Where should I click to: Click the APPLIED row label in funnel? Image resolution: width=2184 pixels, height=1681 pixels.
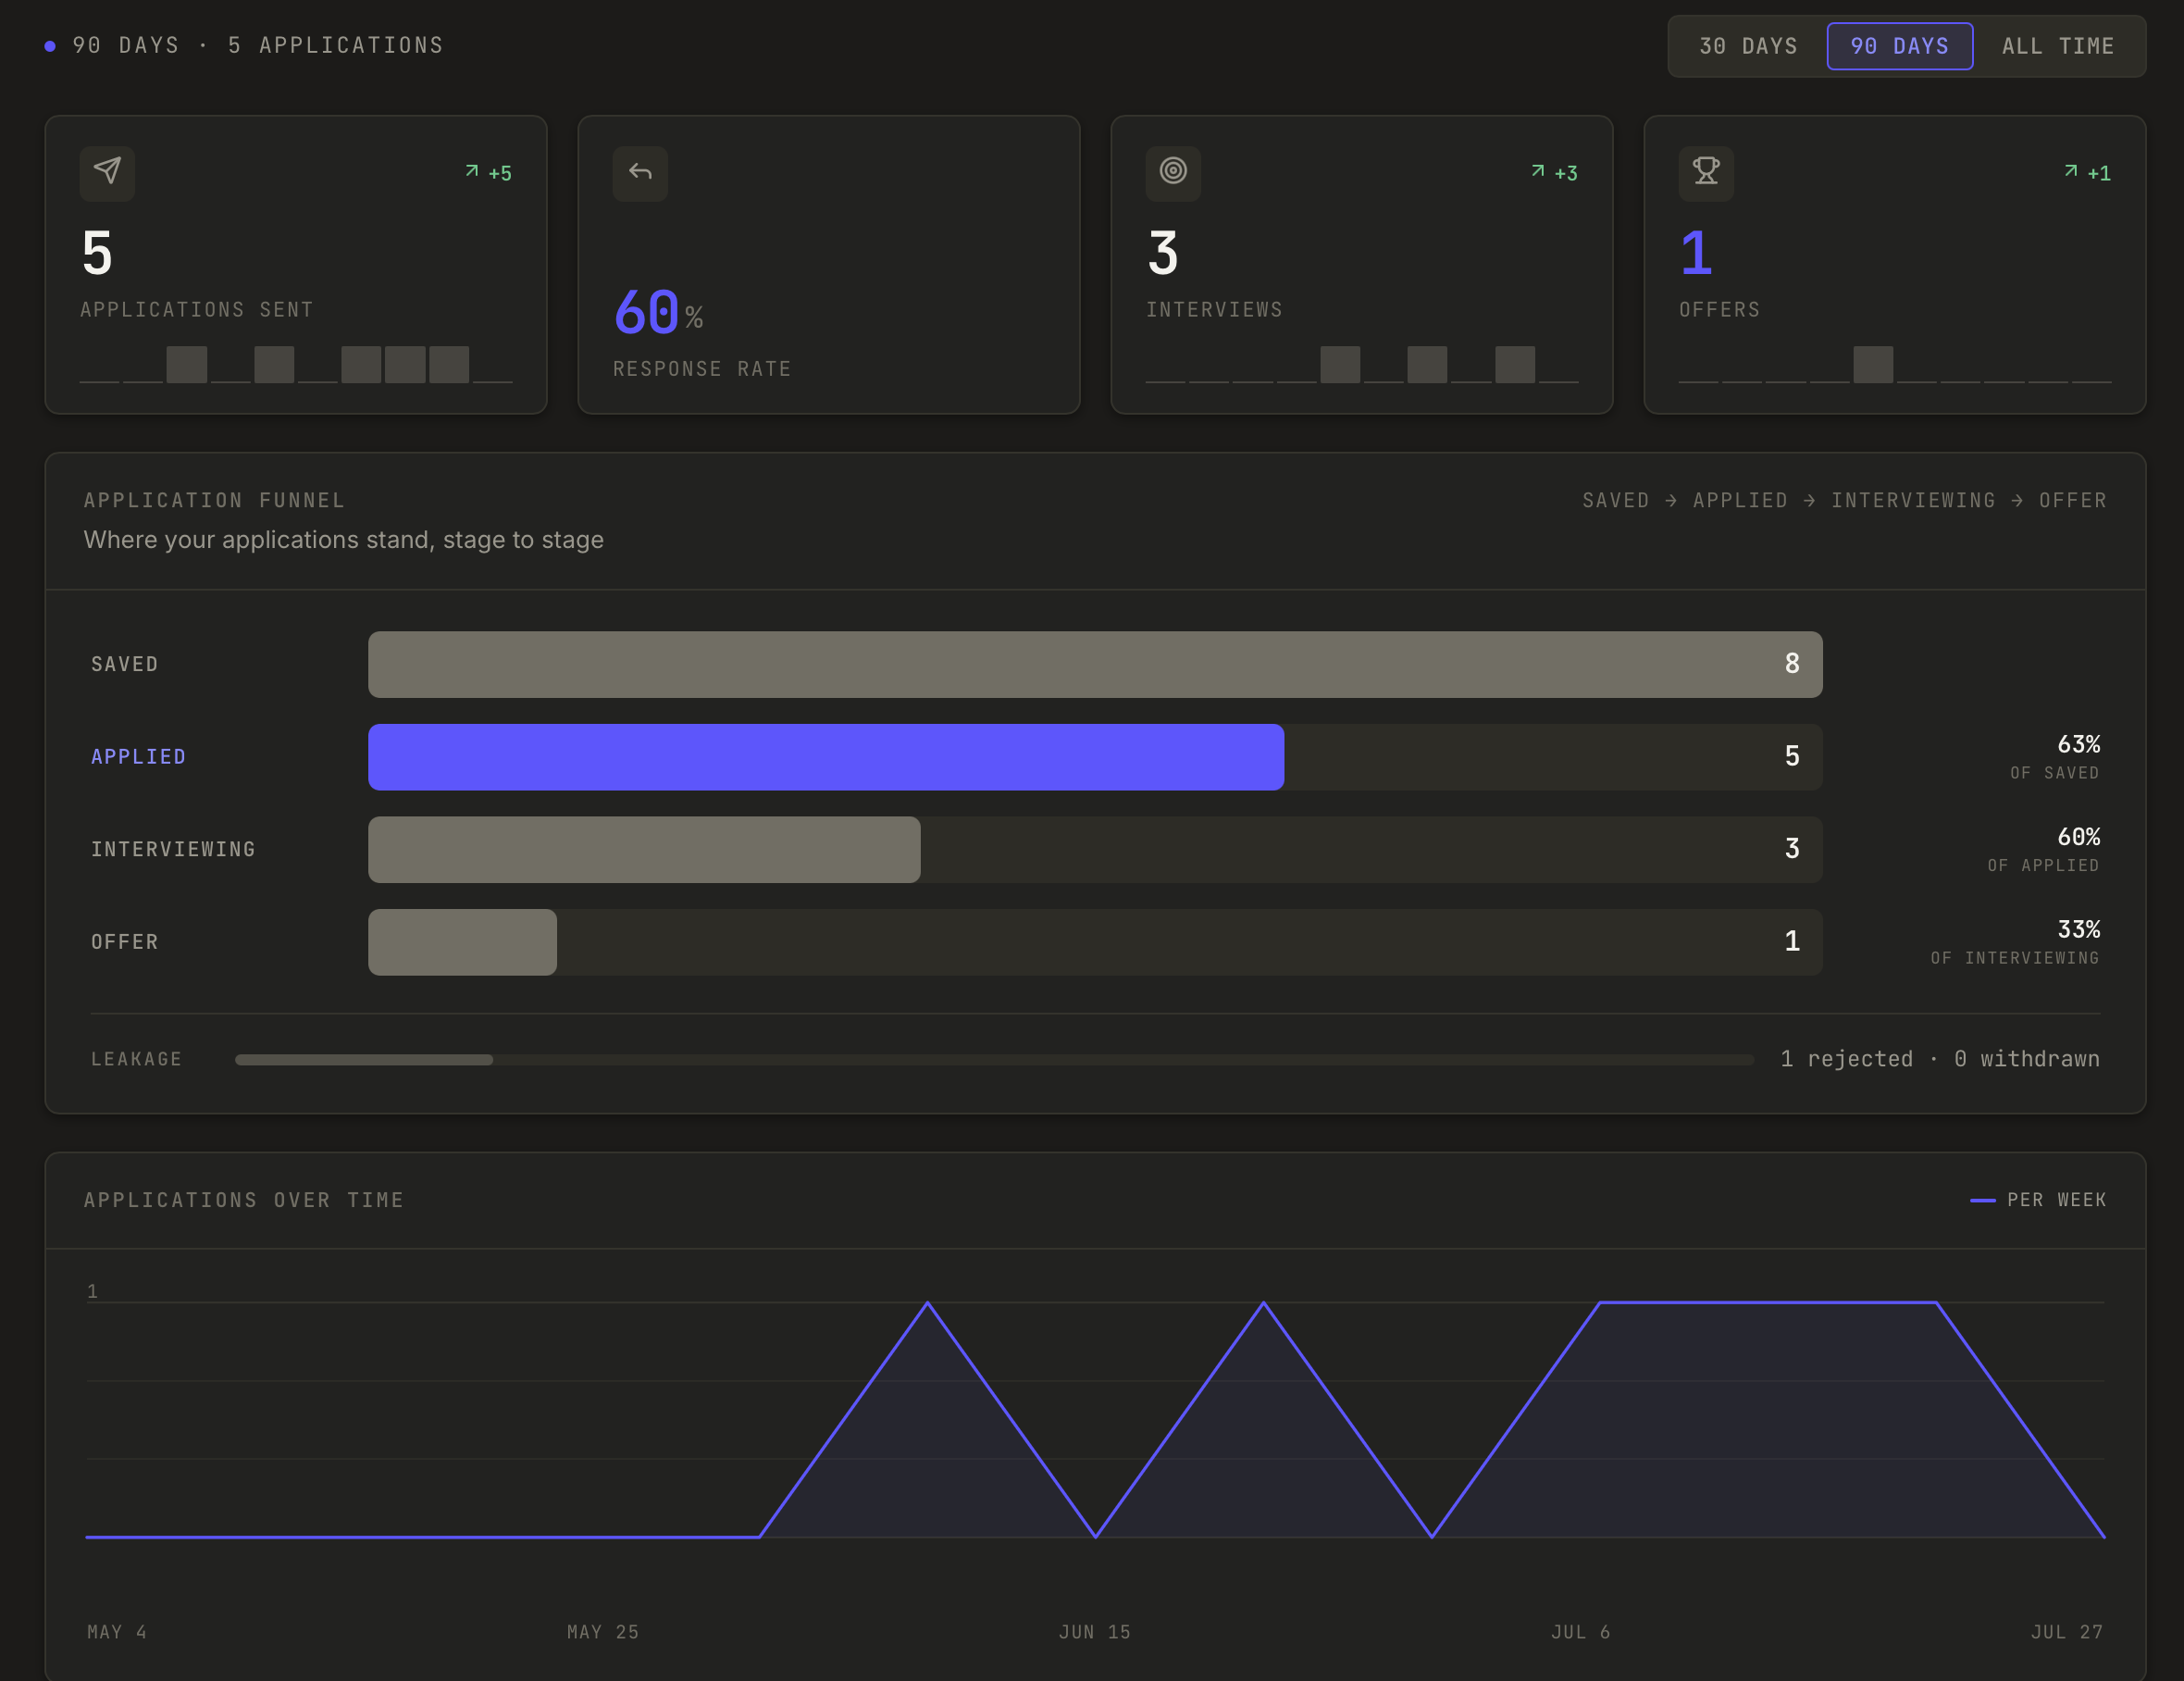click(138, 757)
